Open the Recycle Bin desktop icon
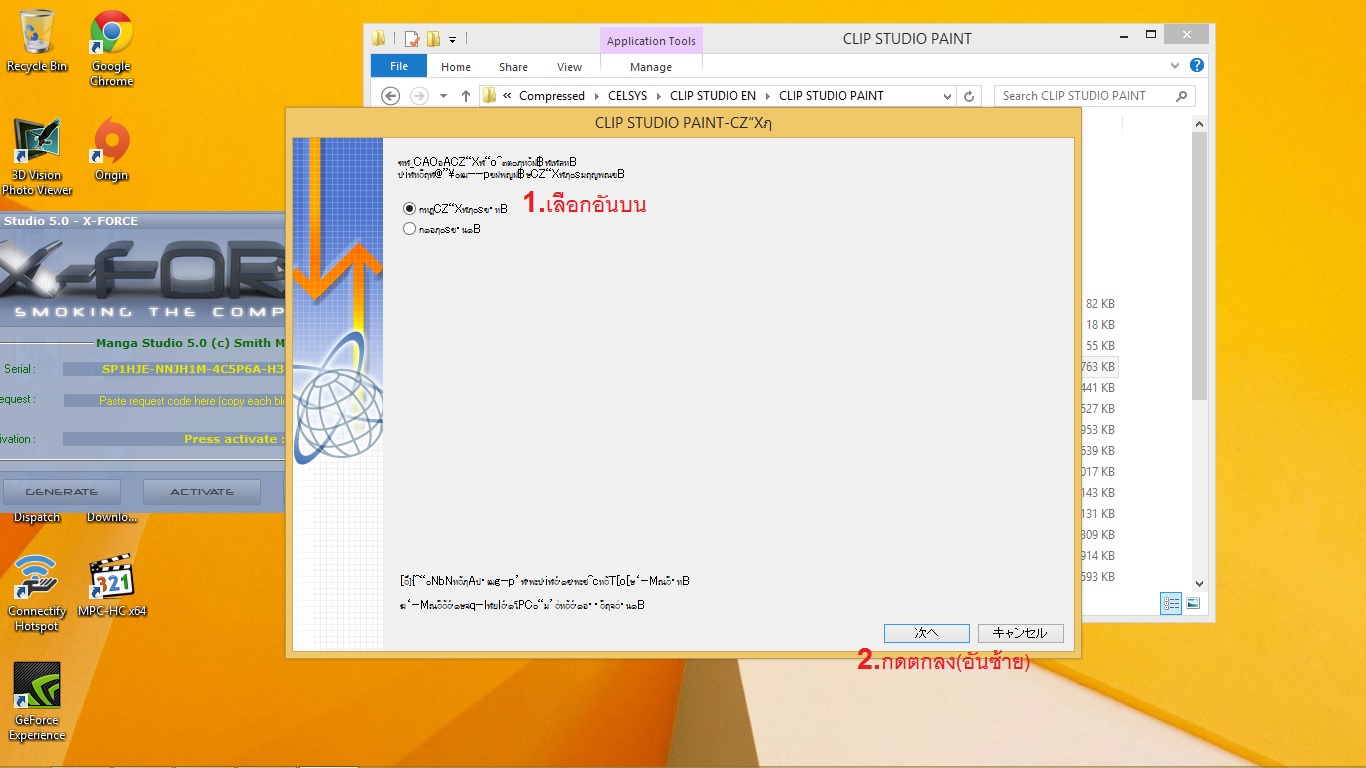This screenshot has height=768, width=1366. 37,41
